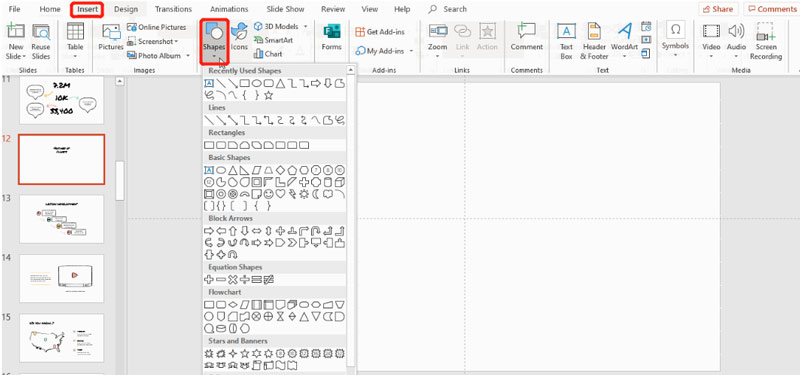Expand the New Slide dropdown
Image resolution: width=800 pixels, height=375 pixels.
(15, 52)
